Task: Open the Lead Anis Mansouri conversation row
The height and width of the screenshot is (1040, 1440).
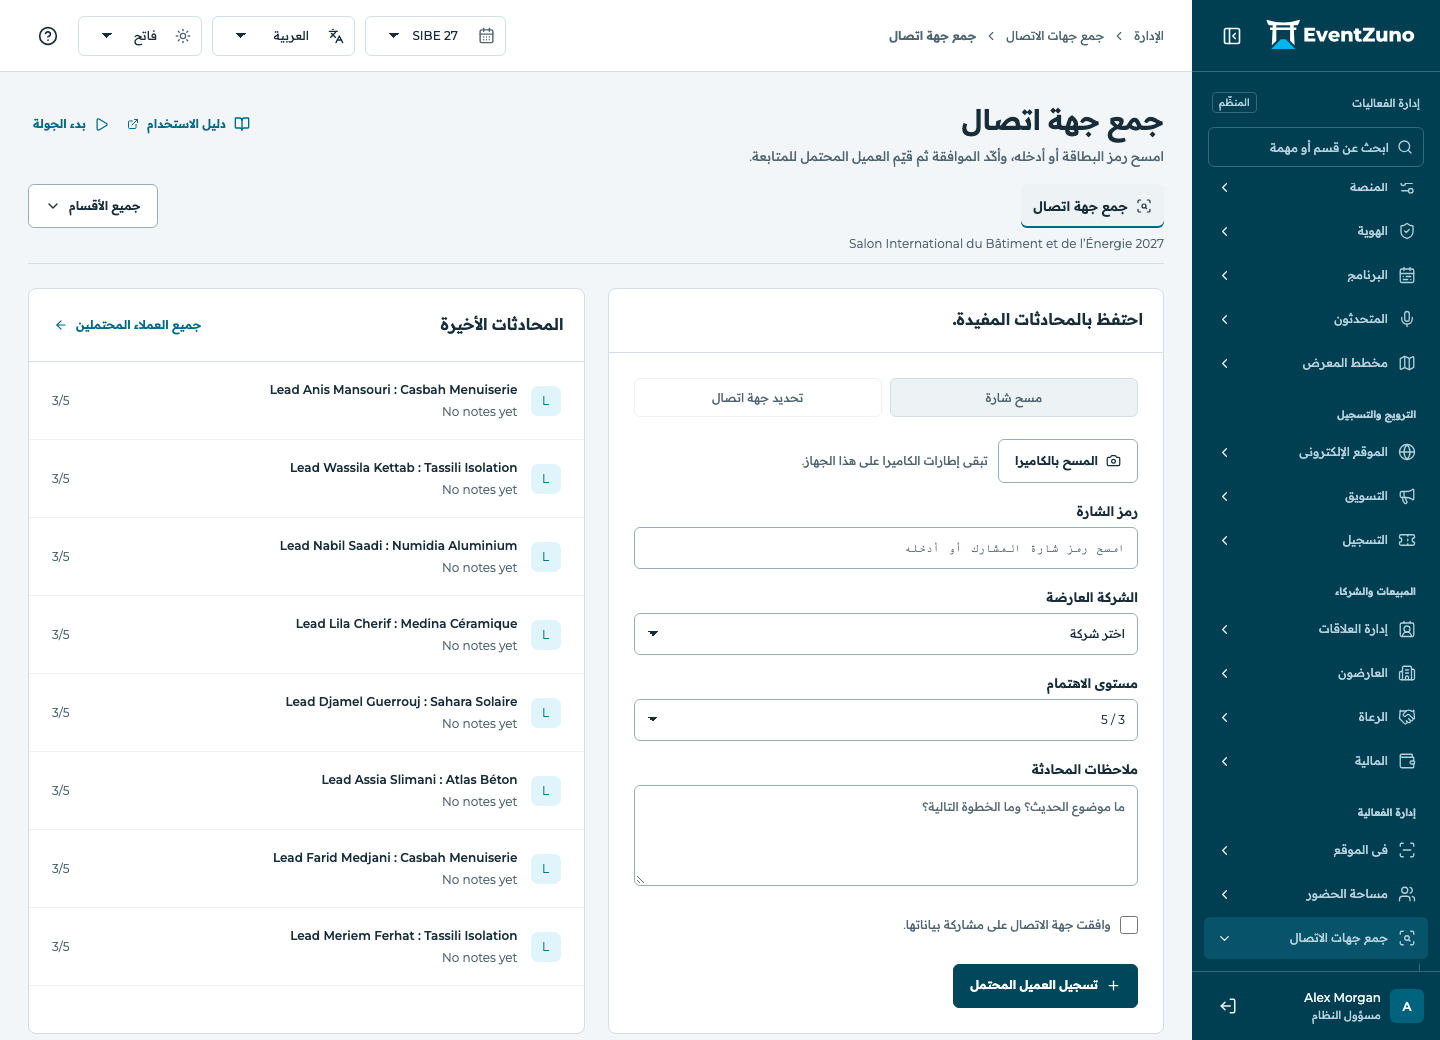Action: point(306,401)
